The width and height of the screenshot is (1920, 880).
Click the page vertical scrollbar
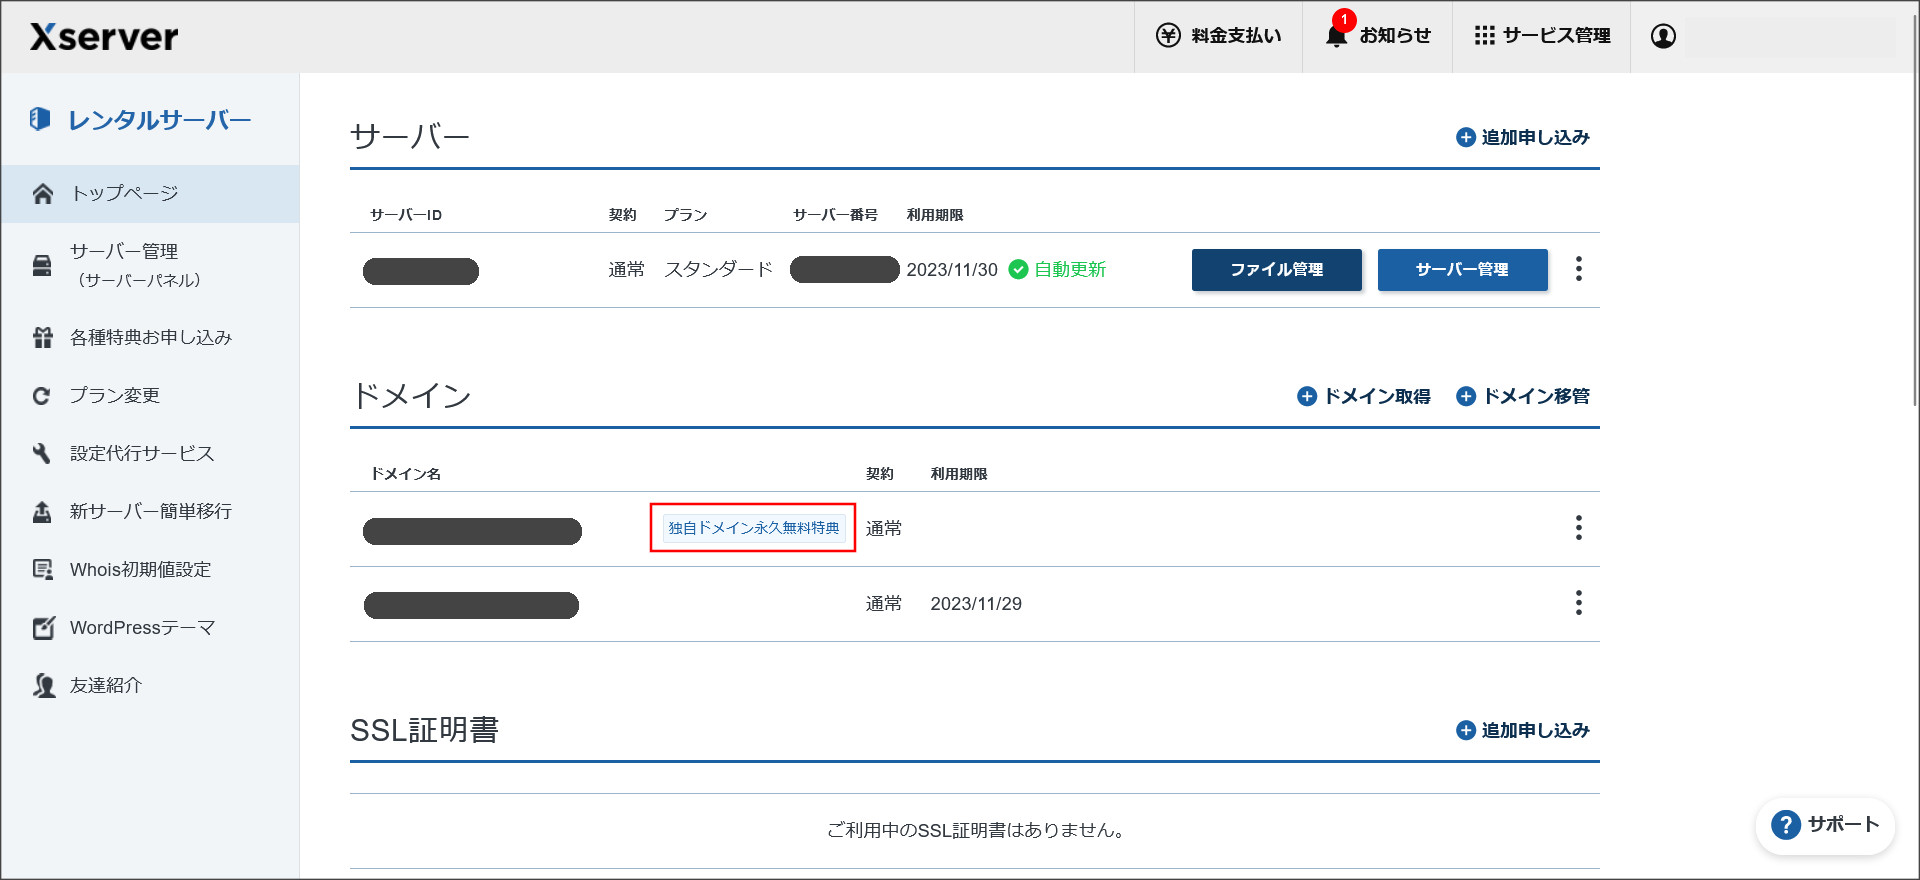point(1915,210)
